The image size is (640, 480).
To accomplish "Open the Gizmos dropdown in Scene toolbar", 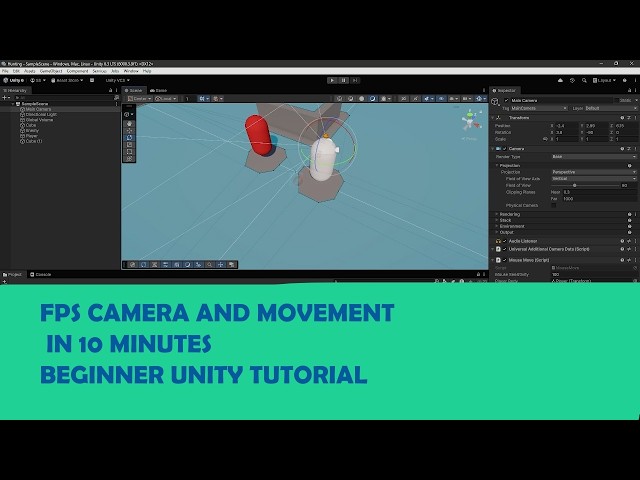I will [480, 98].
